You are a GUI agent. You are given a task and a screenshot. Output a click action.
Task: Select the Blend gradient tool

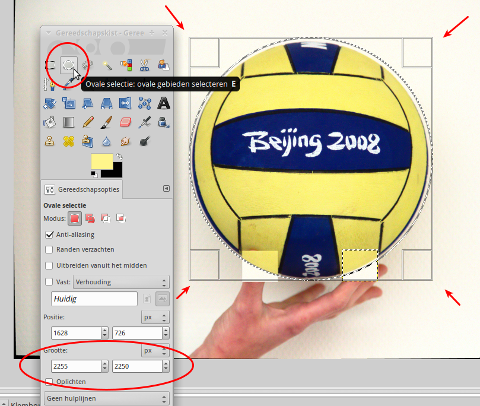69,122
